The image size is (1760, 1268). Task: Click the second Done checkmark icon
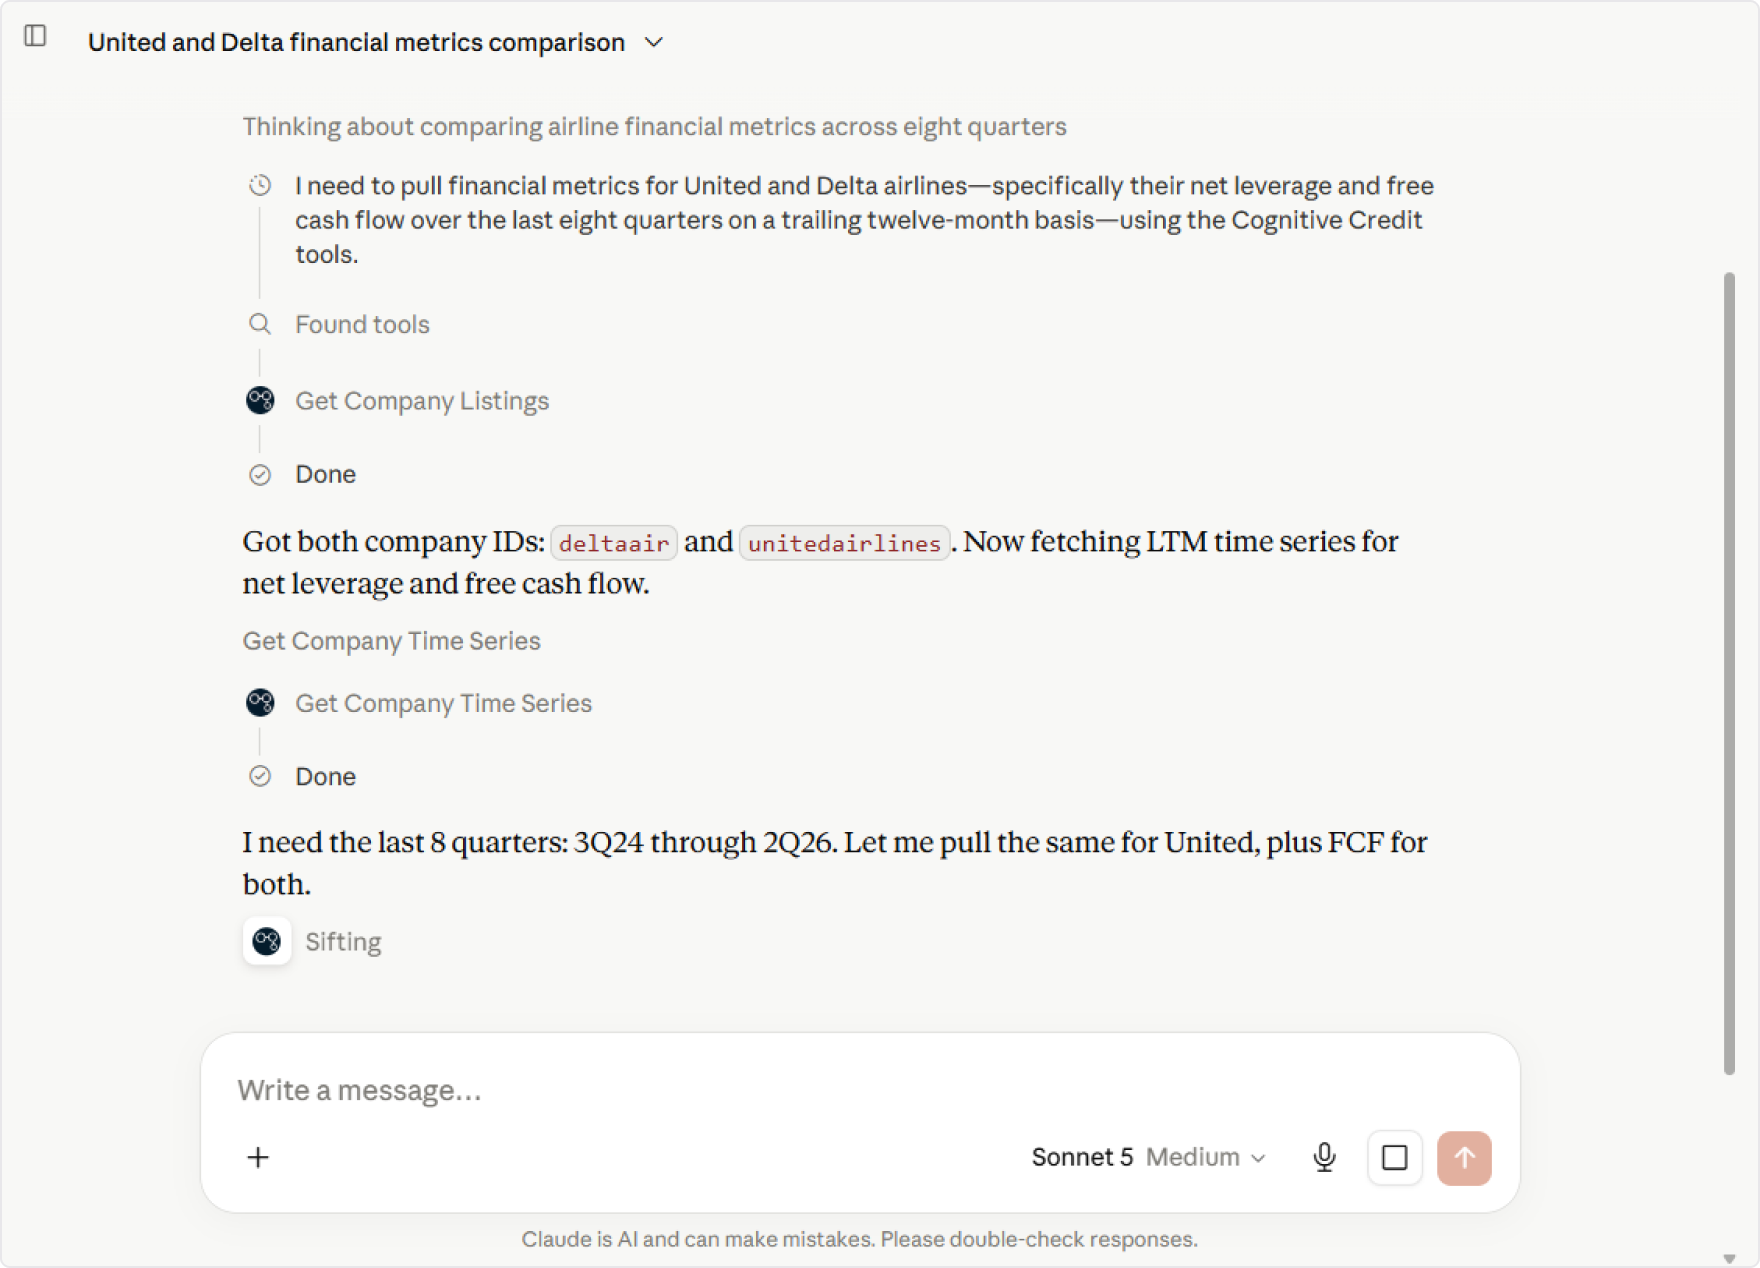pyautogui.click(x=260, y=776)
